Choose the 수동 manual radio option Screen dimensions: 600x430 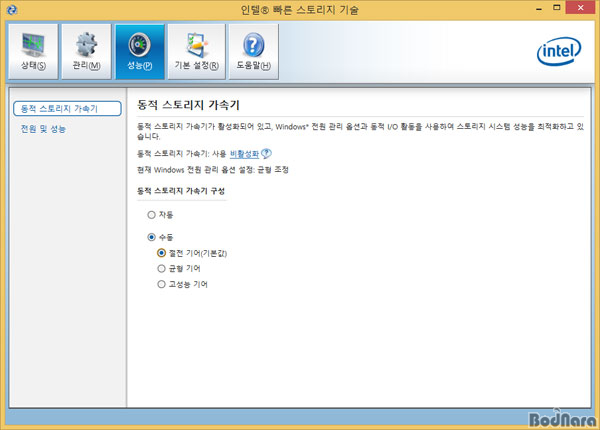pos(152,237)
